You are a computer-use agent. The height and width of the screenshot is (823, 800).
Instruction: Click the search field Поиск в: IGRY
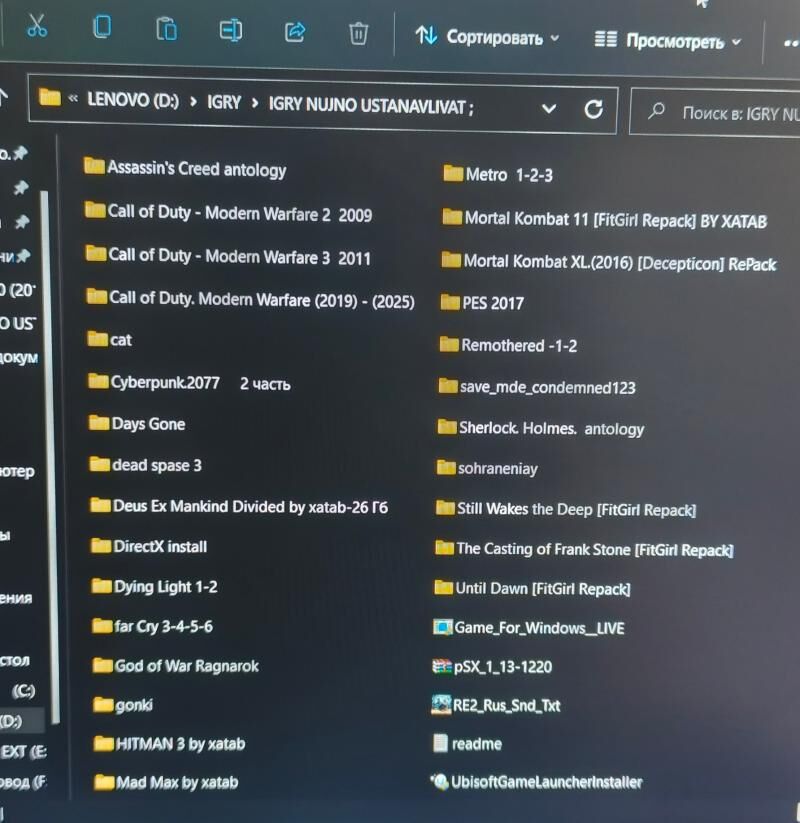[x=715, y=113]
